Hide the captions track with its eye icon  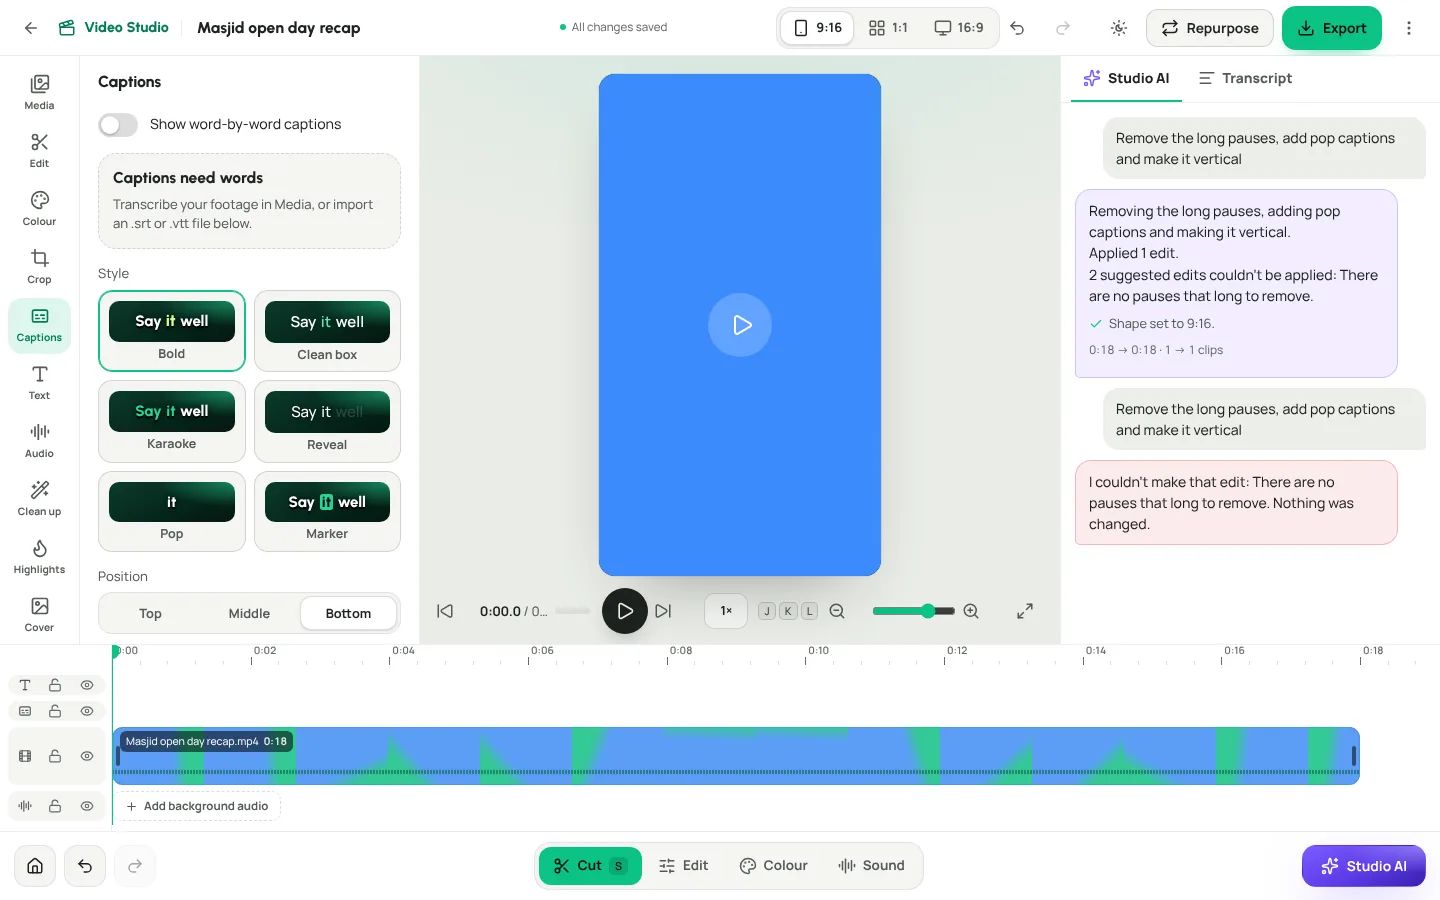coord(87,711)
